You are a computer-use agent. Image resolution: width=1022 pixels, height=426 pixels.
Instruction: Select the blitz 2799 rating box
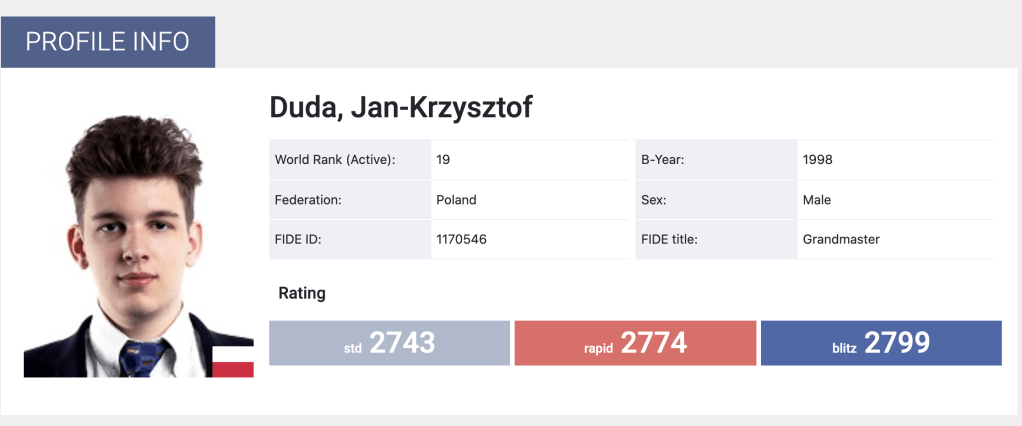881,343
